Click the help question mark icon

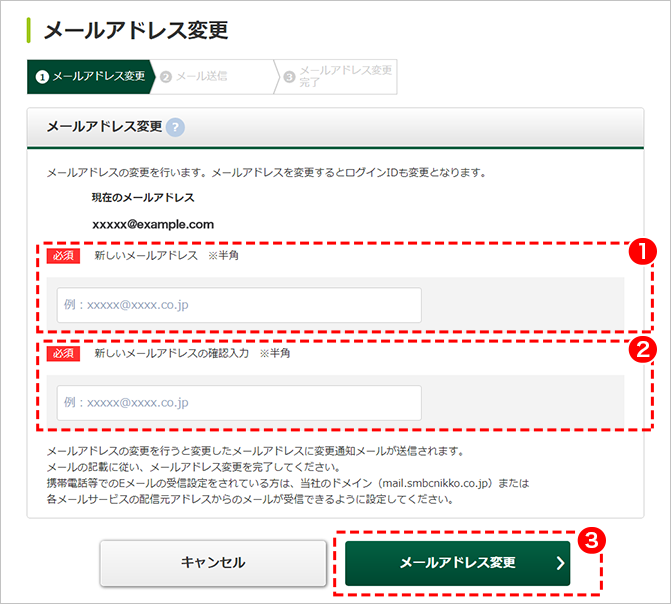pos(176,127)
